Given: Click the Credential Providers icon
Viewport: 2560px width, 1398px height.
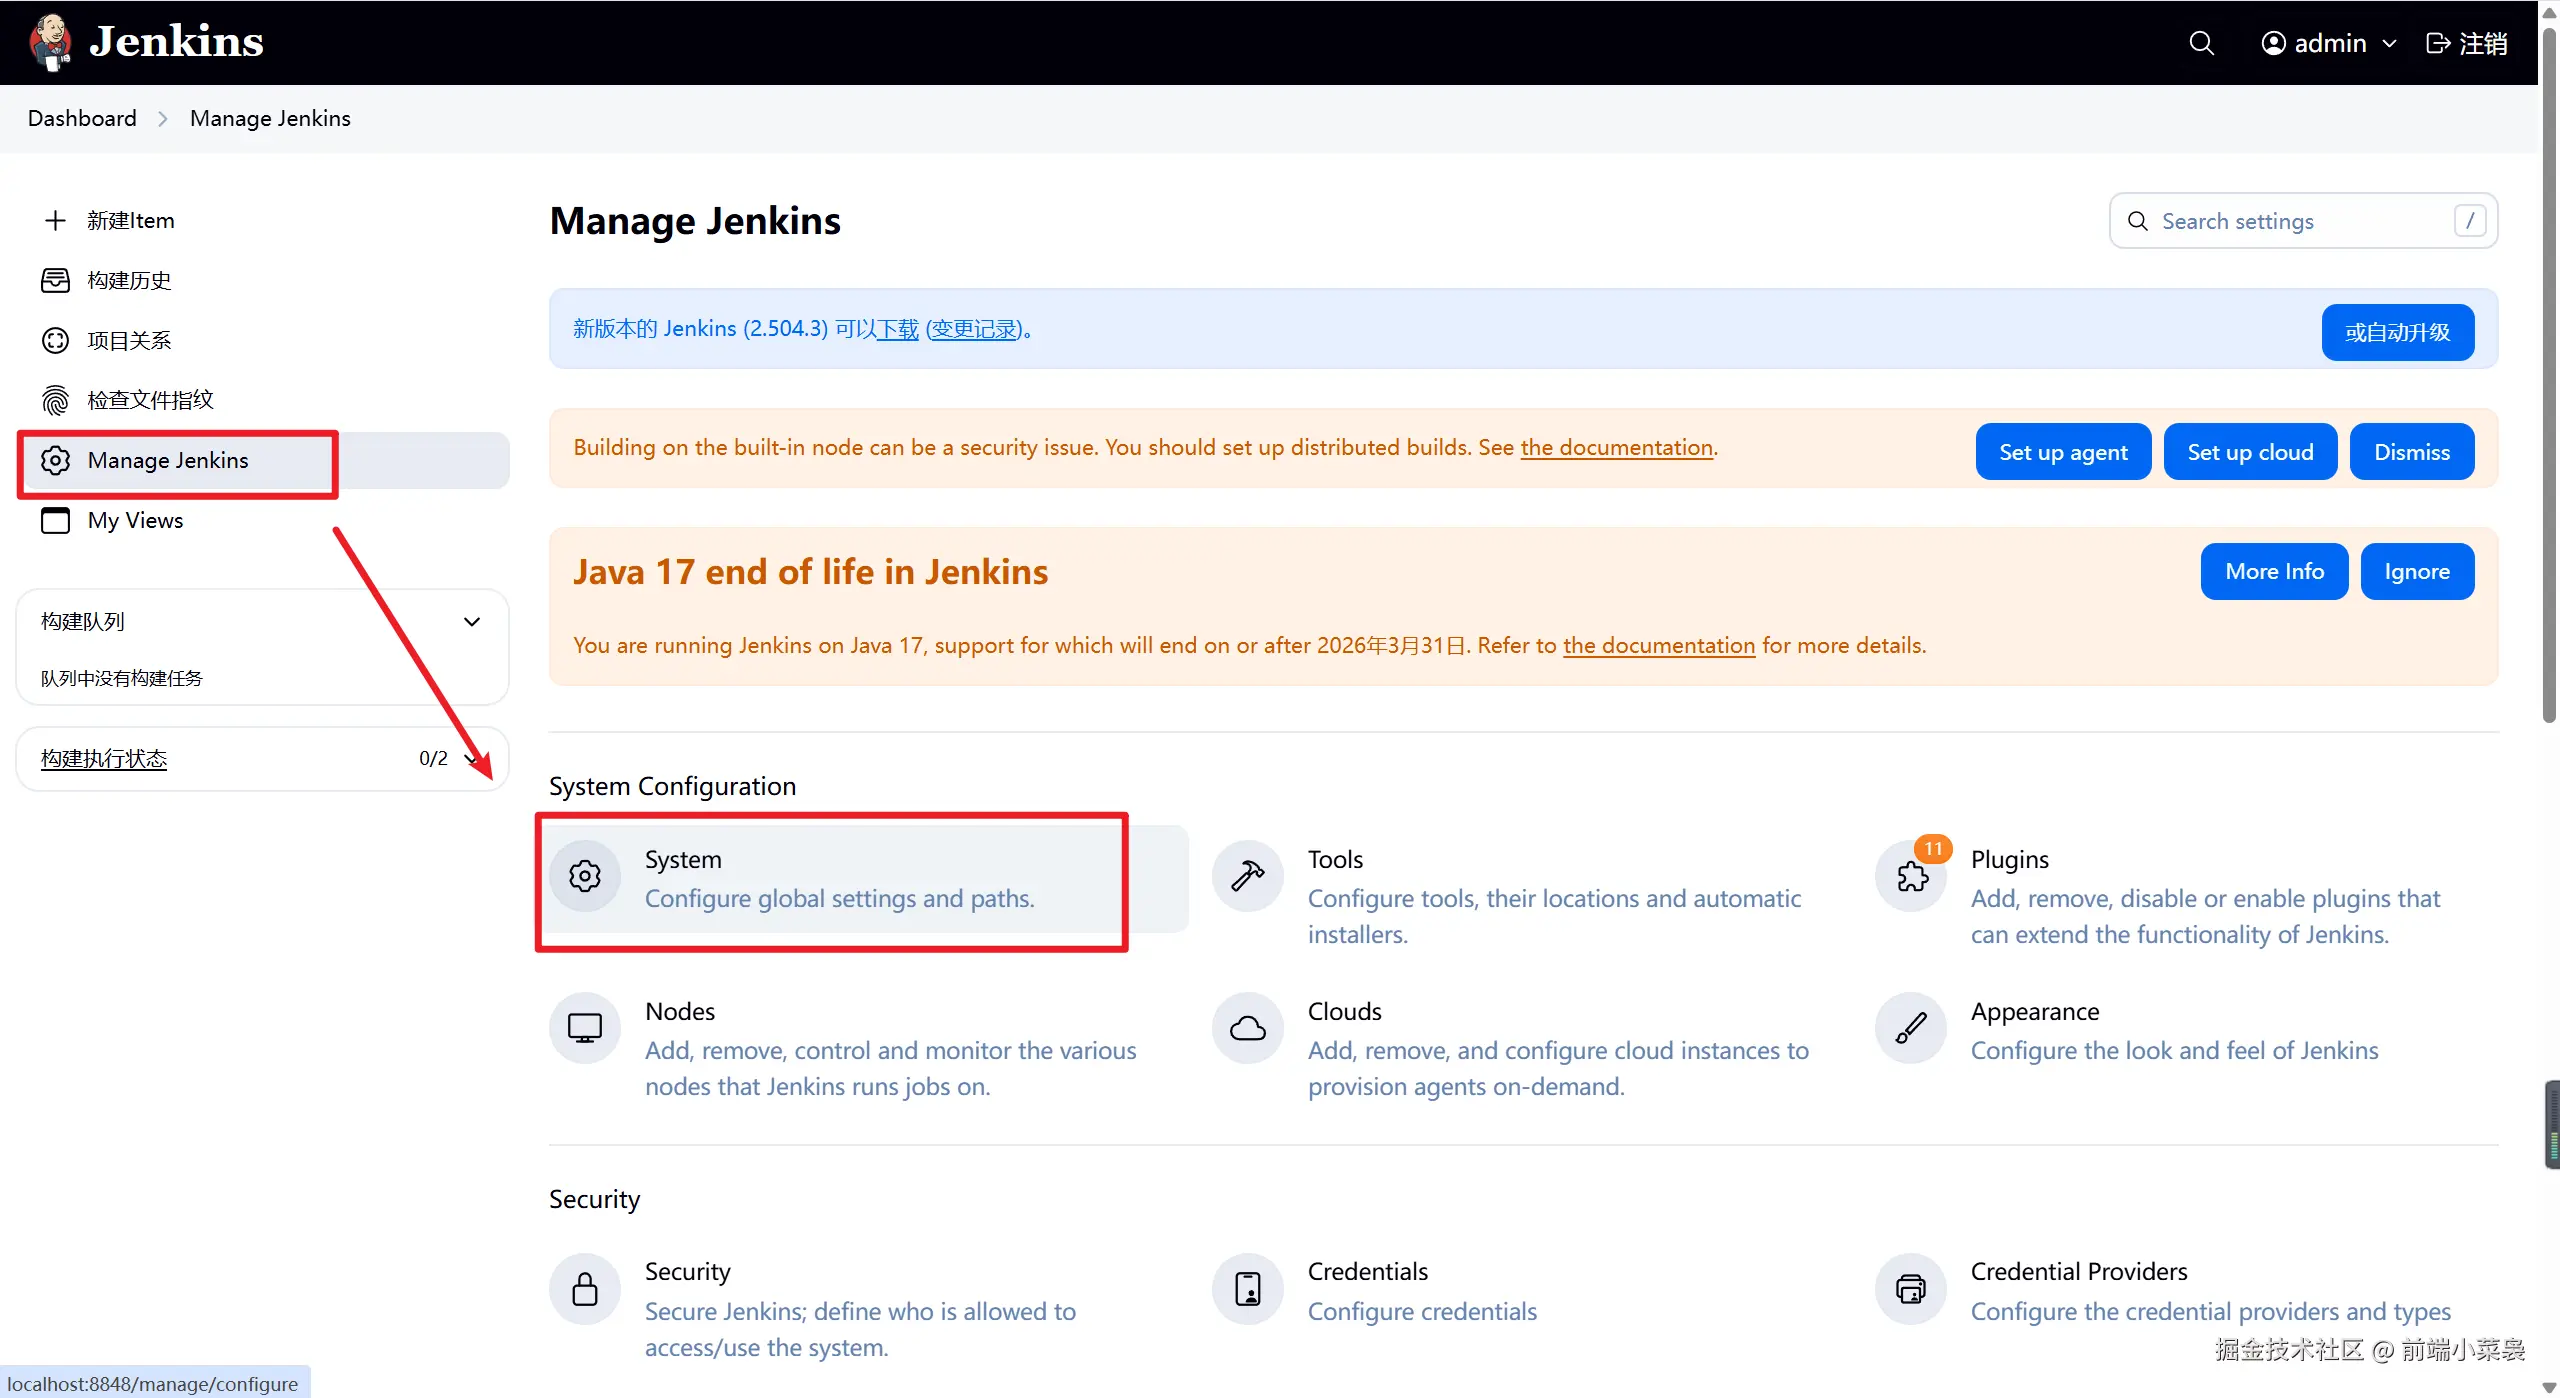Looking at the screenshot, I should coord(1911,1289).
